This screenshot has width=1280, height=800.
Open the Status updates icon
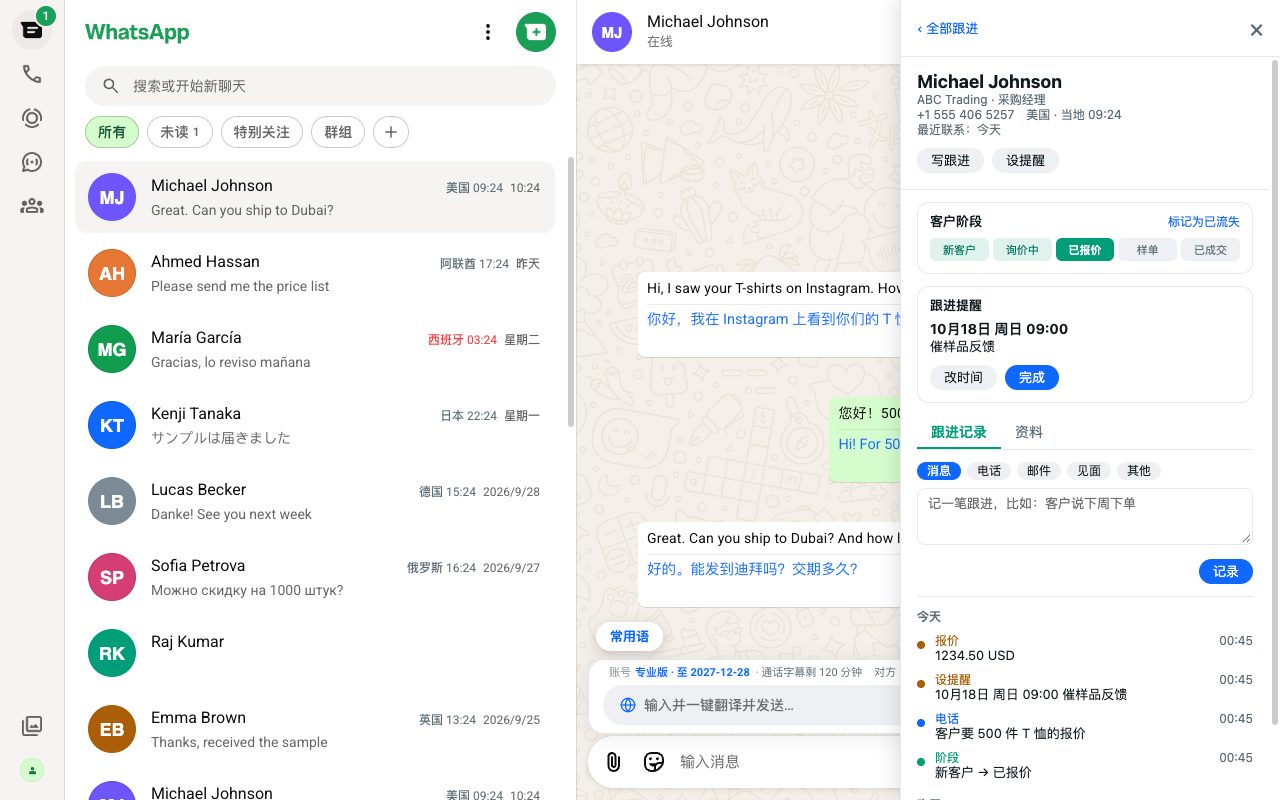[x=32, y=118]
